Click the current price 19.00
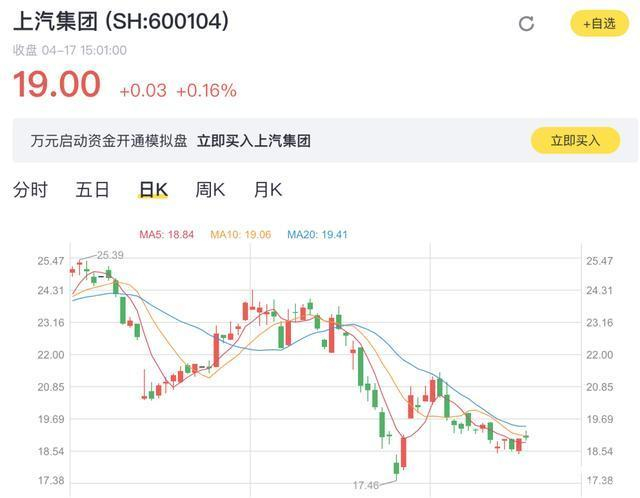Screen dimensions: 640x498 point(57,85)
